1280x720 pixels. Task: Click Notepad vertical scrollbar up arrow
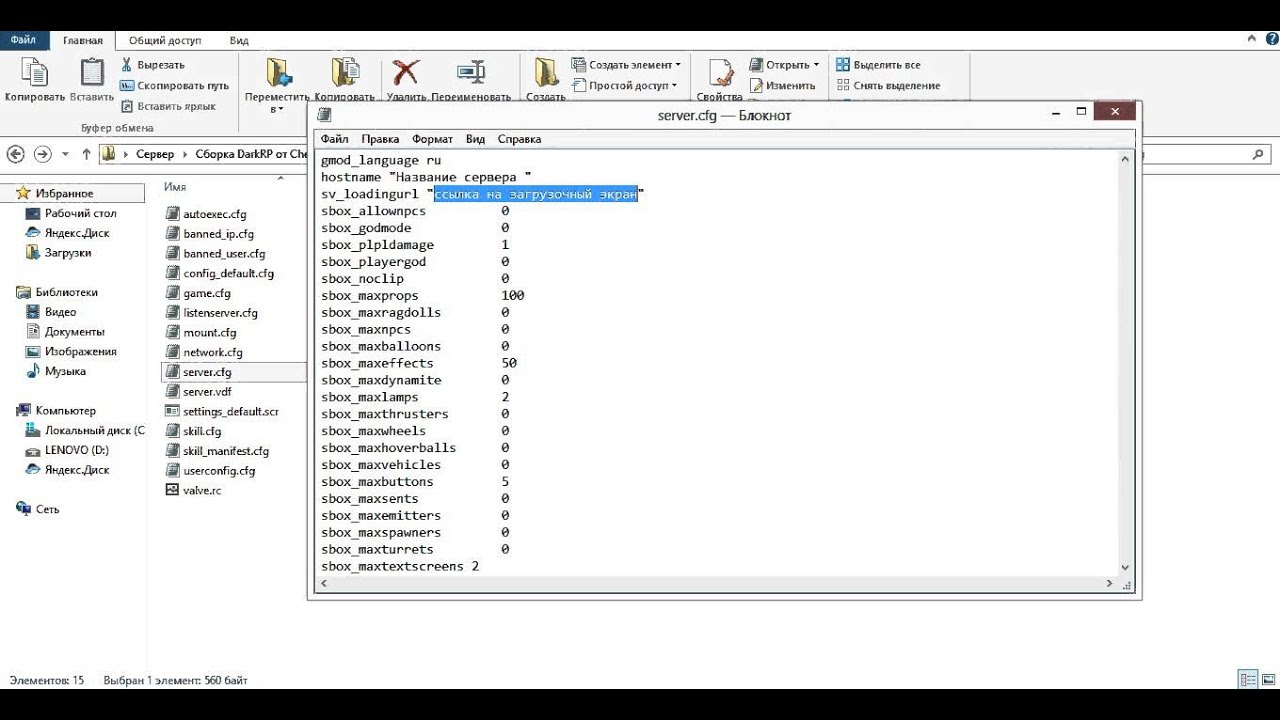[1125, 159]
